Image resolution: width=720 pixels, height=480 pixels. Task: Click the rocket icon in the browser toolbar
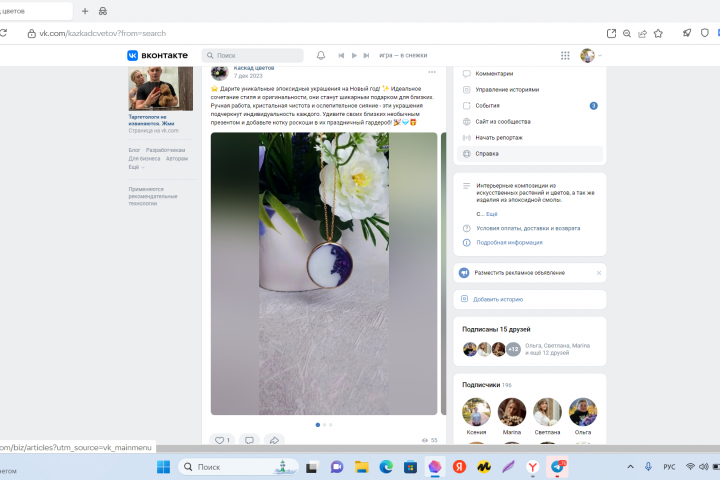point(687,33)
